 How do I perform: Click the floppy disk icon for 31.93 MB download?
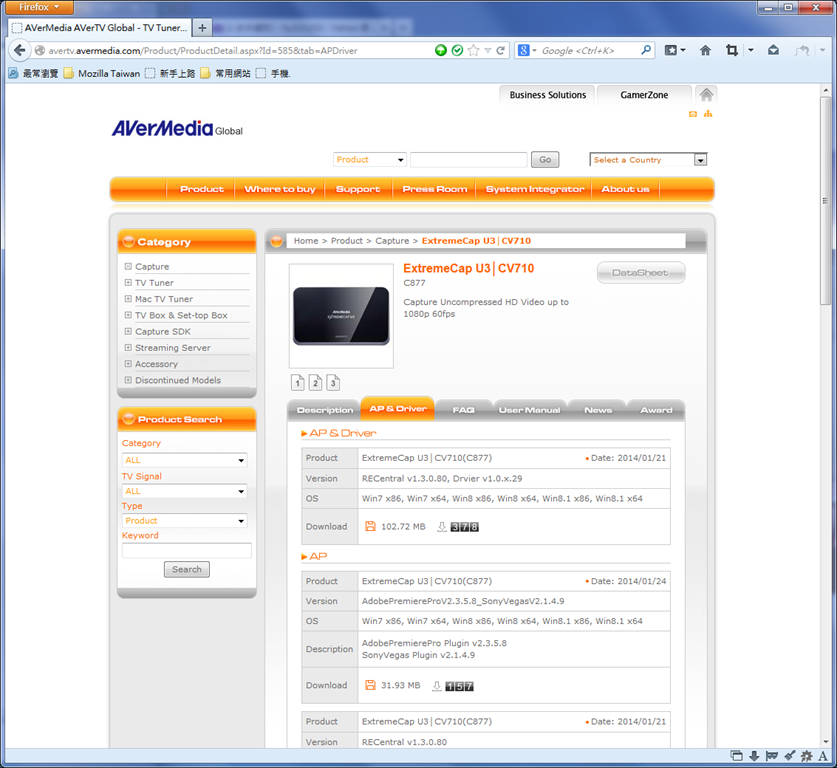tap(370, 685)
